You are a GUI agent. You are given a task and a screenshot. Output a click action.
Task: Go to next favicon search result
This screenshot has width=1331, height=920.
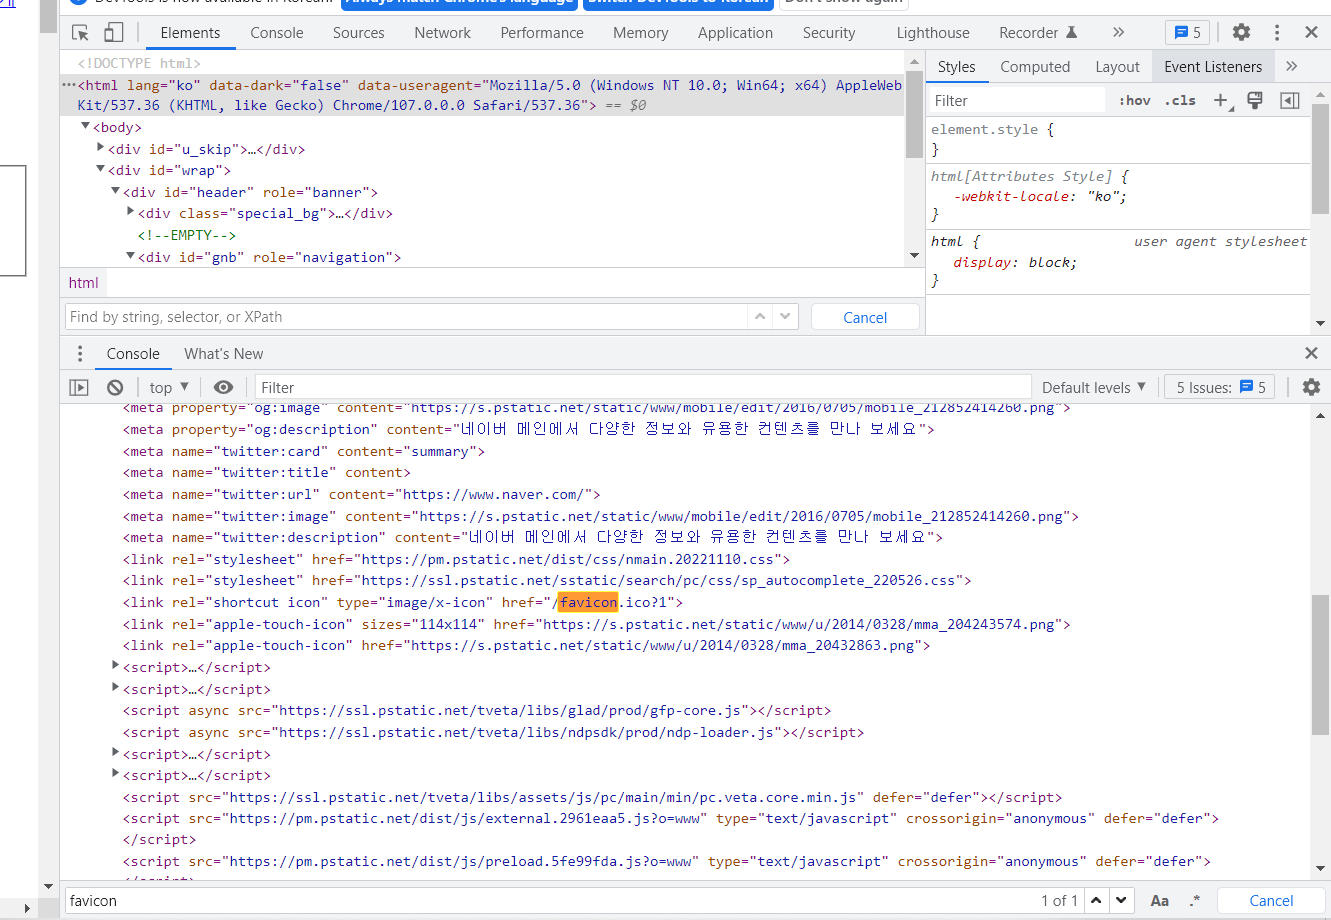[1122, 900]
